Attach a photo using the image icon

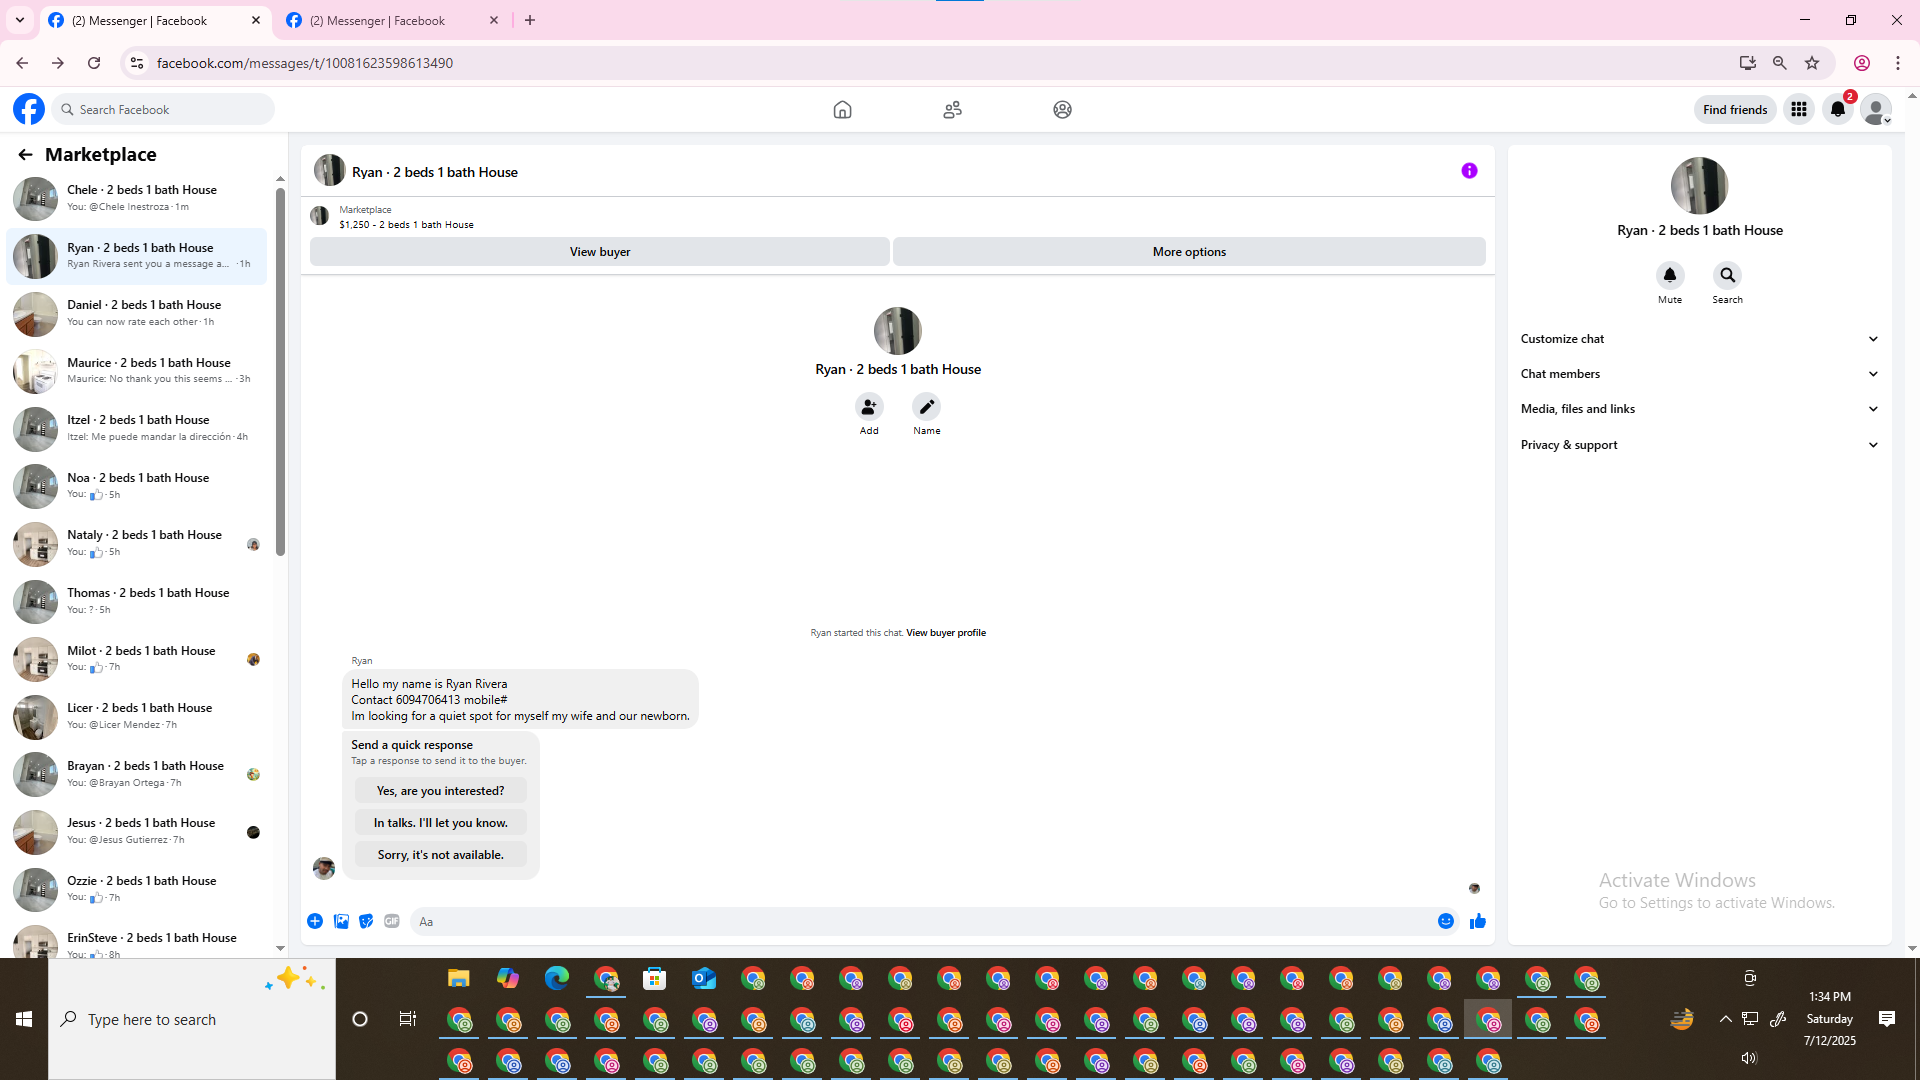(x=341, y=921)
